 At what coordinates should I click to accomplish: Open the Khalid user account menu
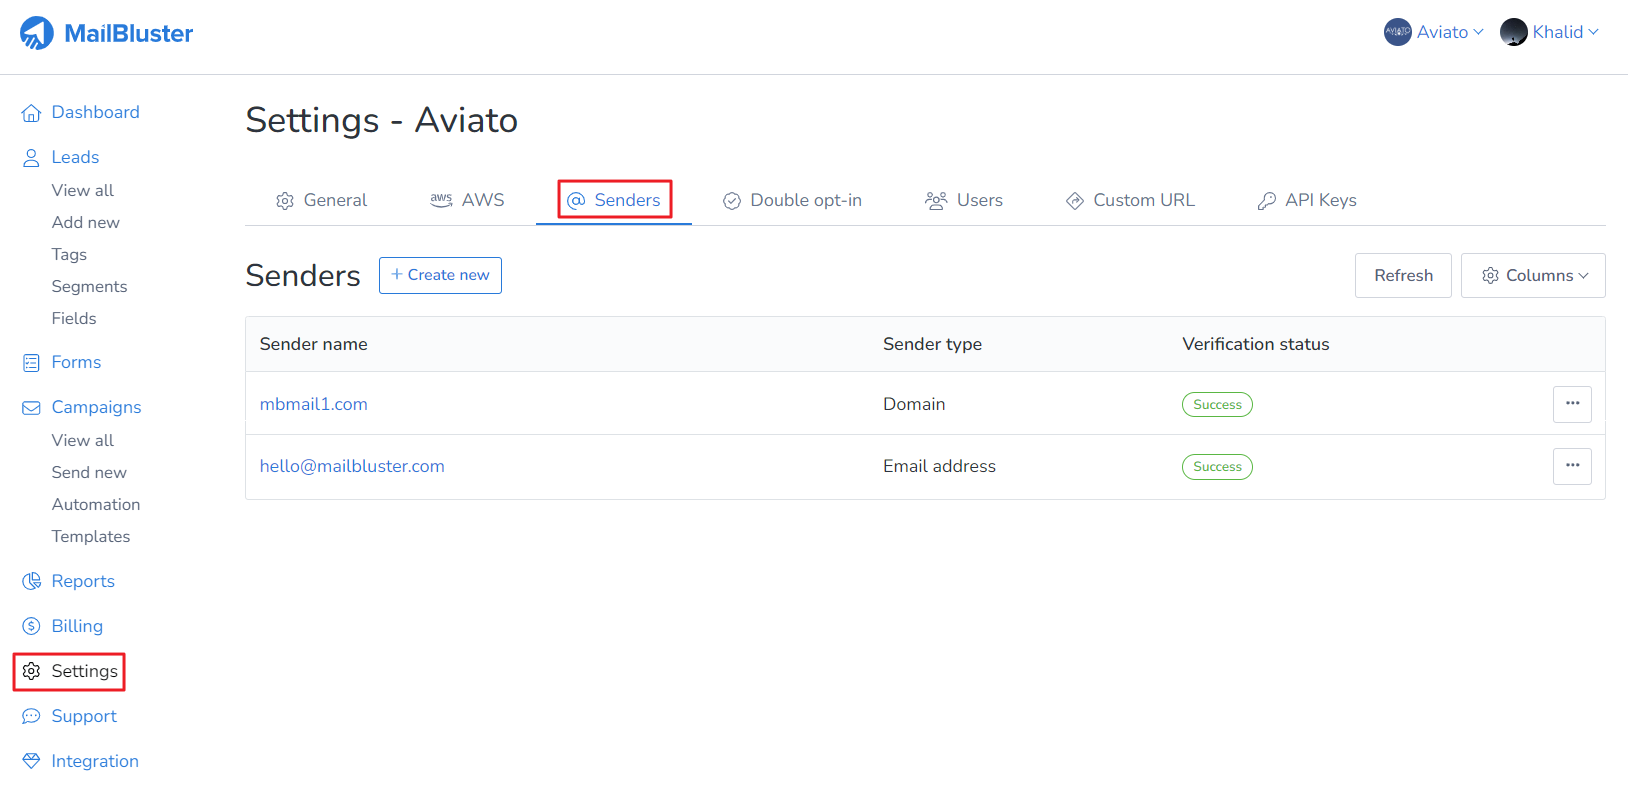point(1550,32)
